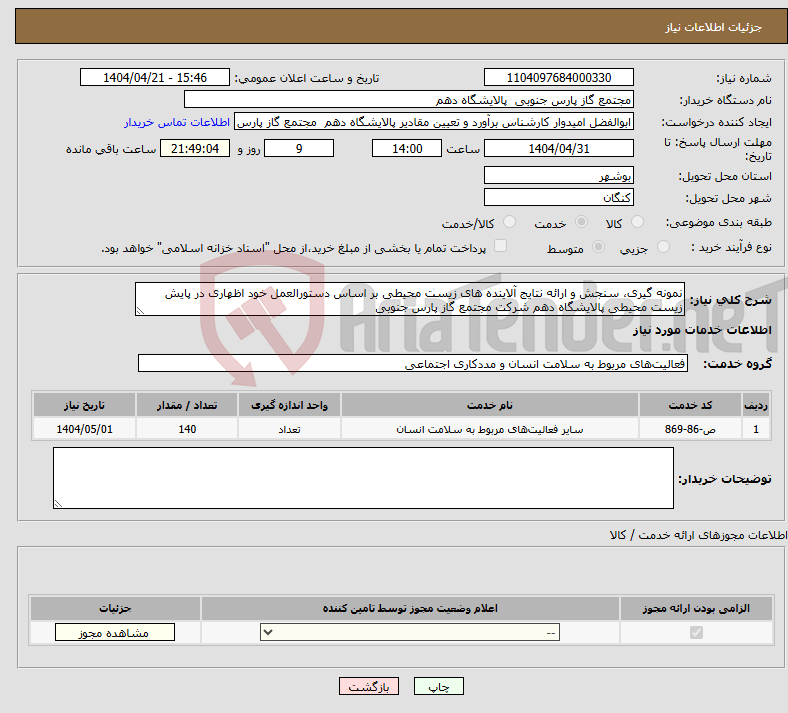Click the اعلام وضعیت مجوز توسط تامین کننده header

410,608
